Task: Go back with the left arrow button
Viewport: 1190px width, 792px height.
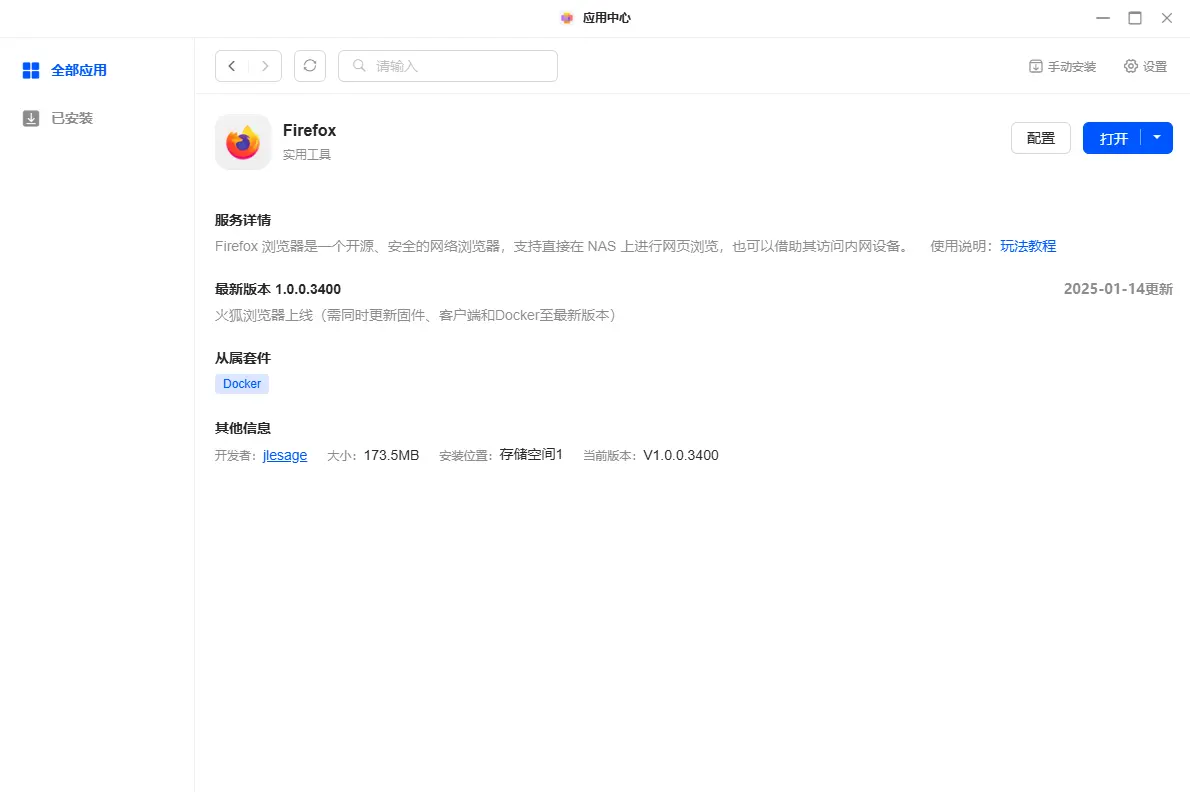Action: pos(232,66)
